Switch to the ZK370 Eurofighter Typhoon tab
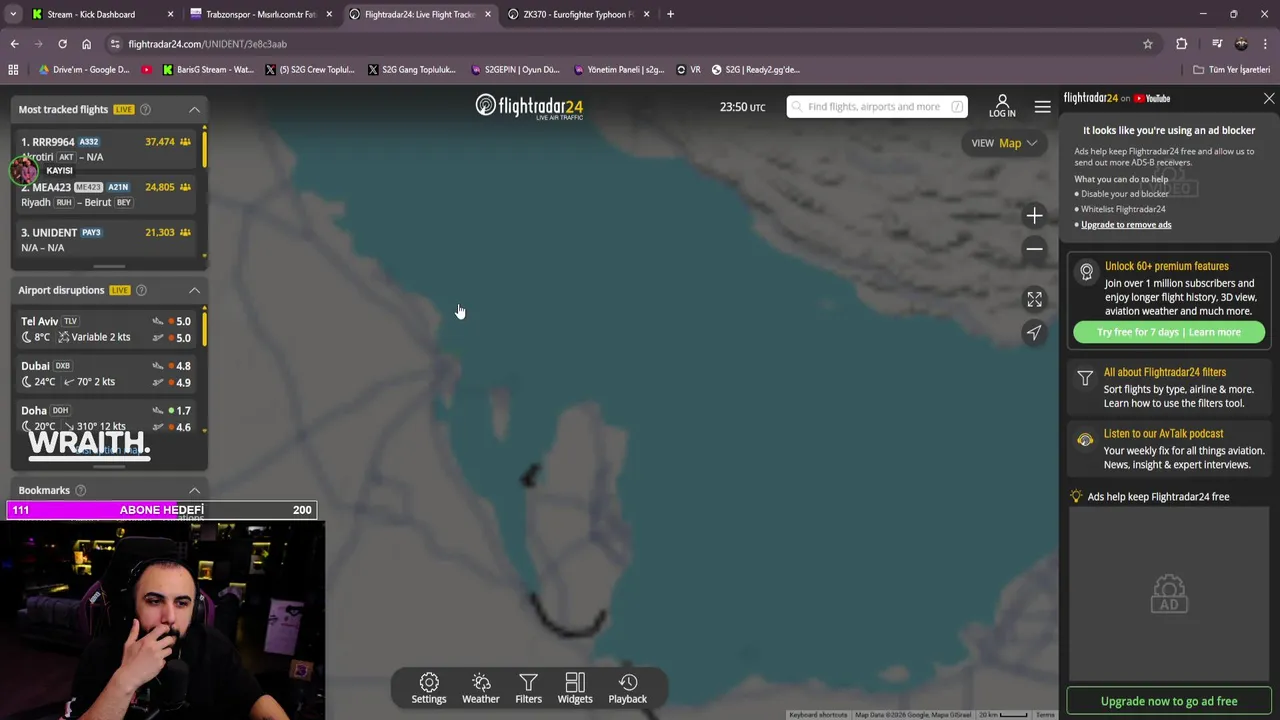 pos(578,14)
